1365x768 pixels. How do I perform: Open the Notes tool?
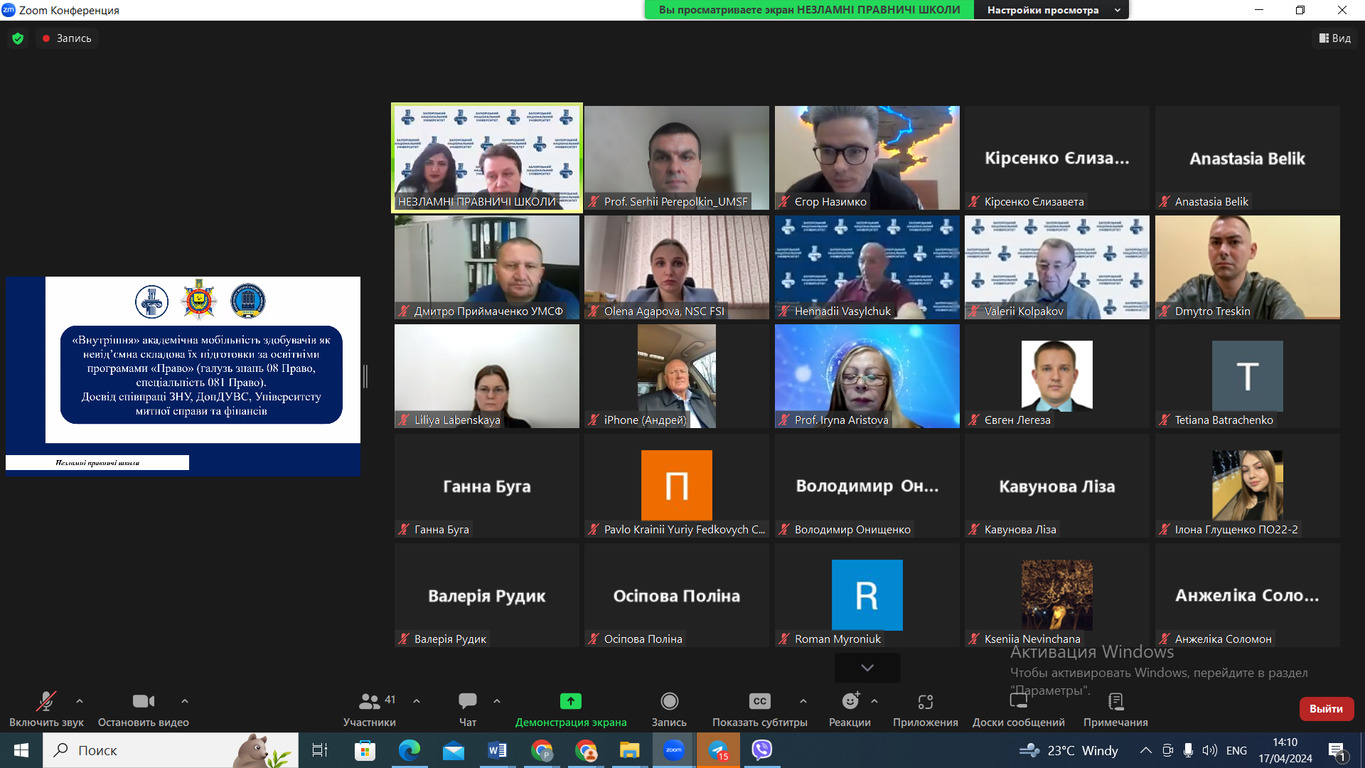pos(1115,709)
